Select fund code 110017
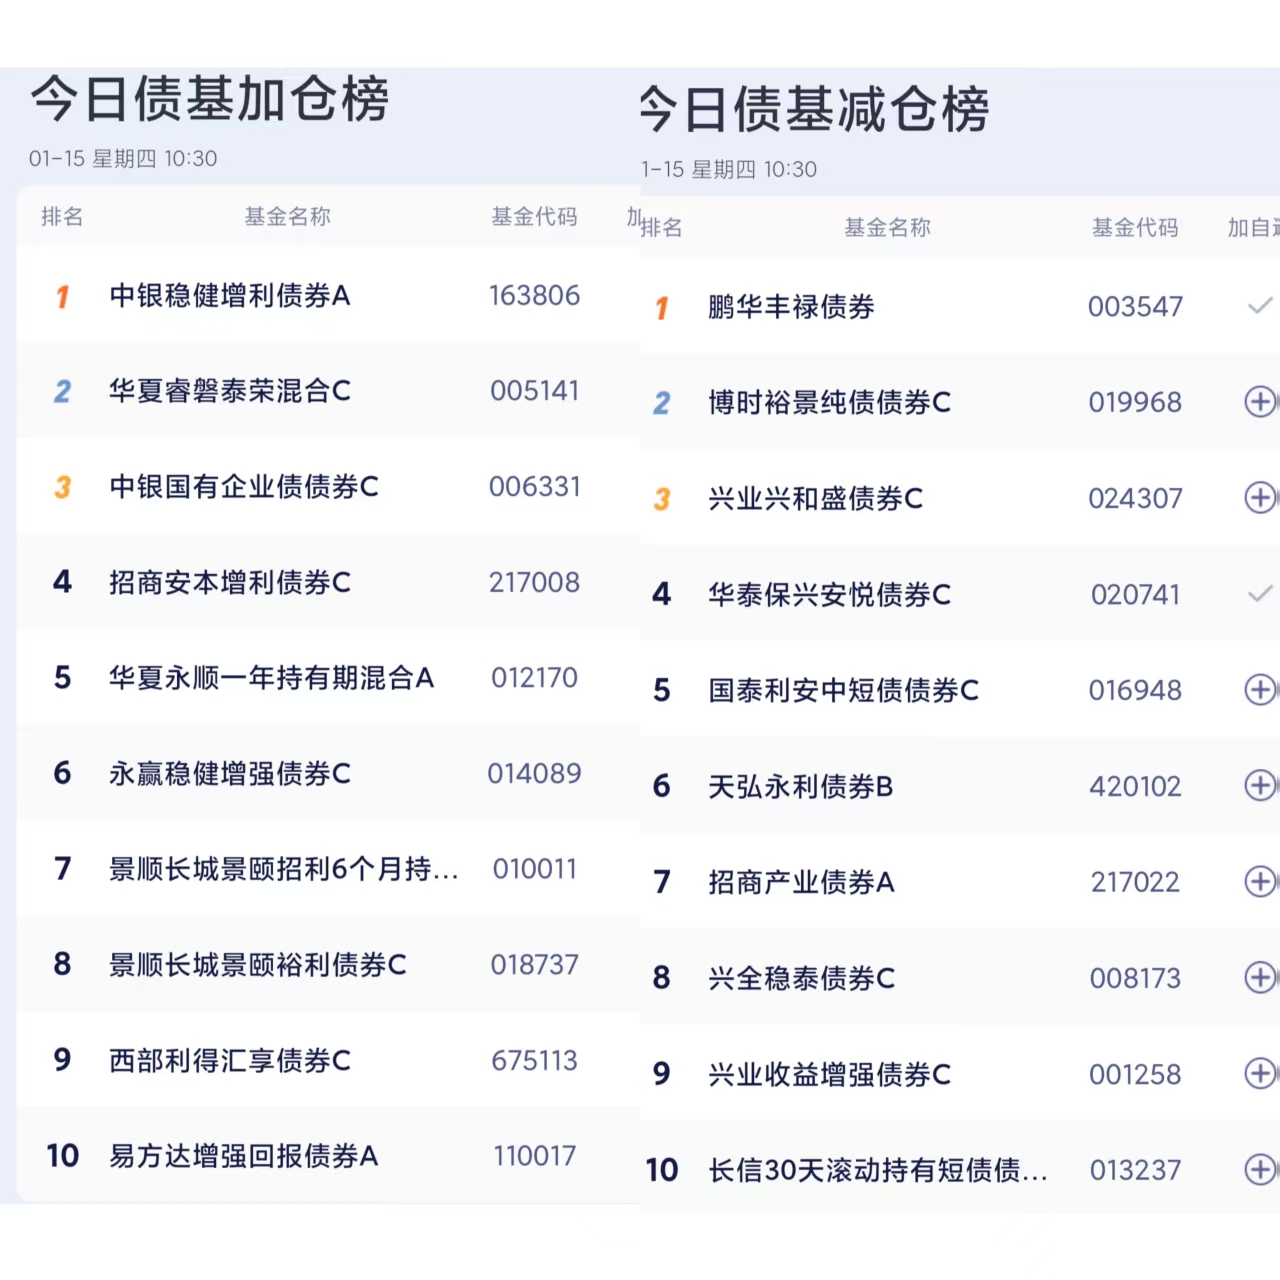 pyautogui.click(x=534, y=1156)
